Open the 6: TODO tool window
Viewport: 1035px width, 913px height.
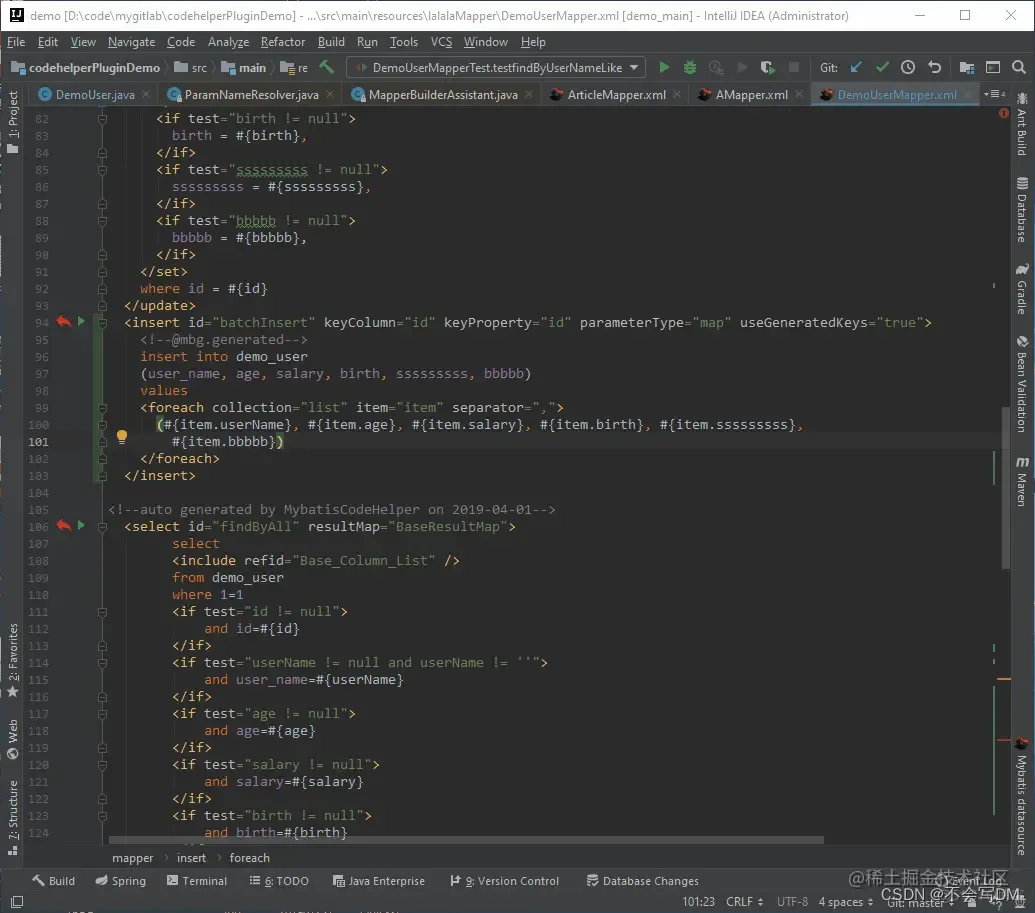coord(279,881)
